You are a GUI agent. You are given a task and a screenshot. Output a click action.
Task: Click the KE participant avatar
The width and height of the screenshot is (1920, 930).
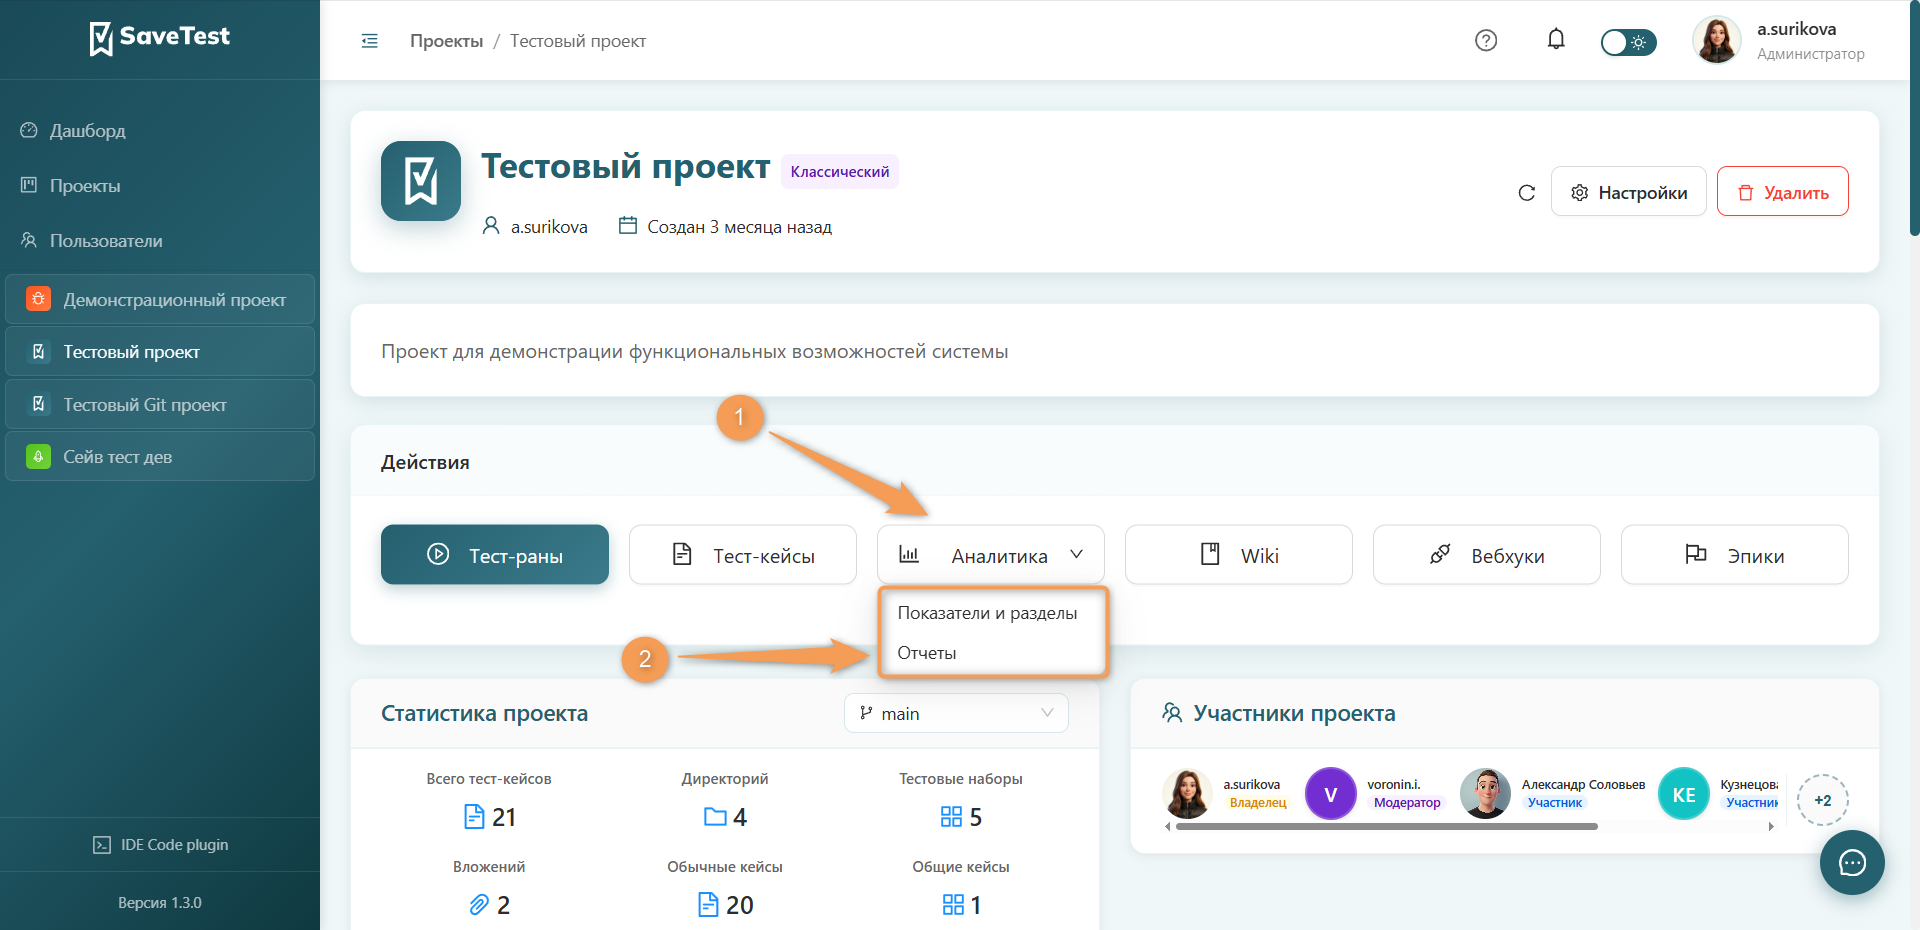click(1684, 794)
